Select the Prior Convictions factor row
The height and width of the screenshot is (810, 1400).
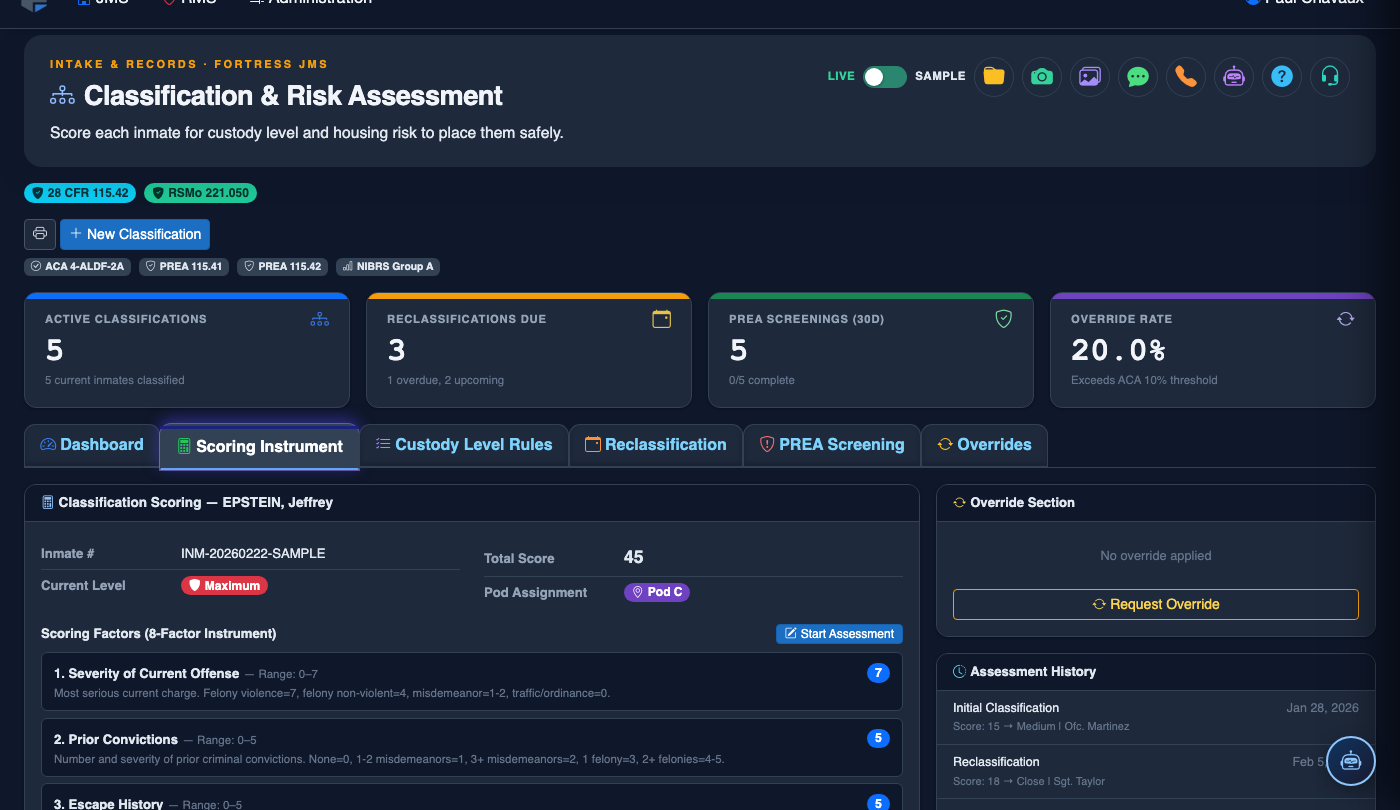[472, 748]
